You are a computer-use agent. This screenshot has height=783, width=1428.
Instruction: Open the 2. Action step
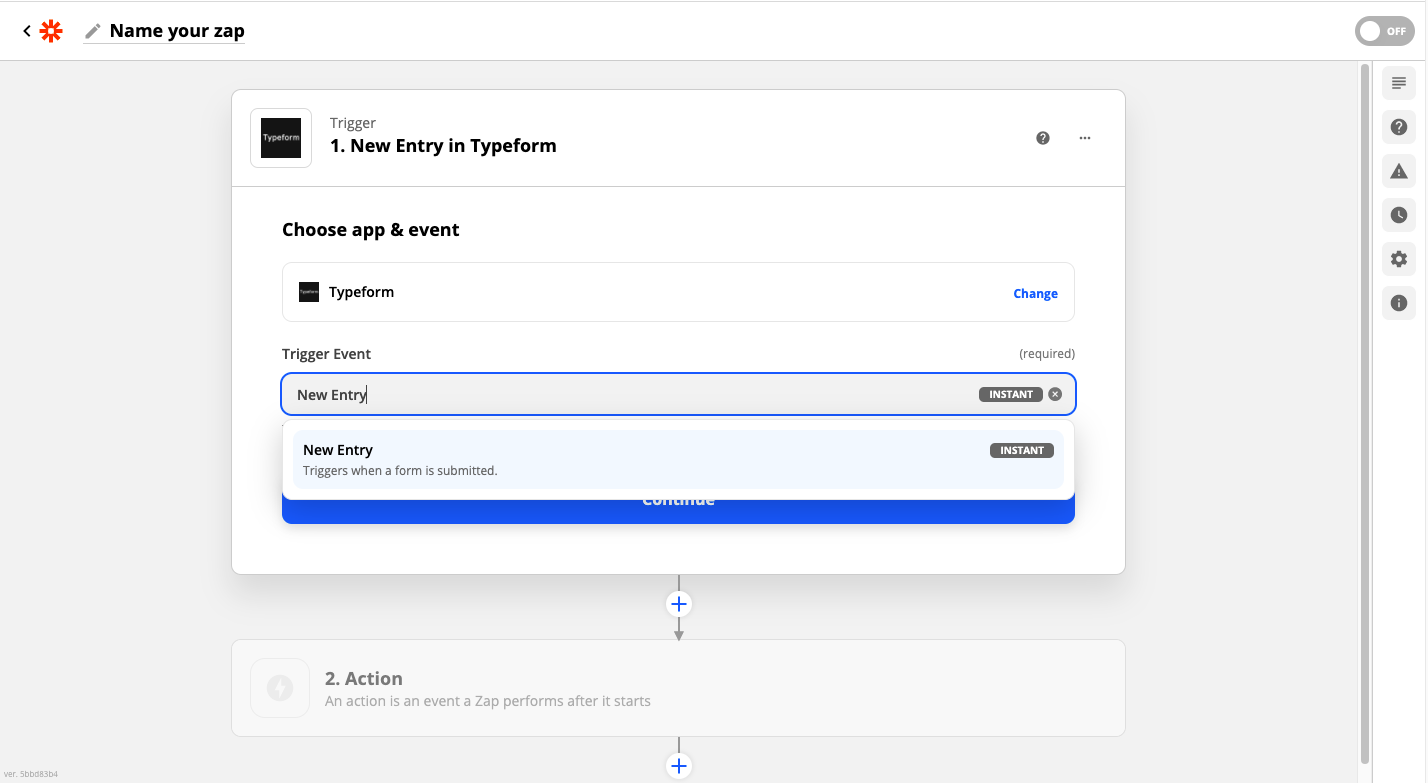click(x=678, y=688)
